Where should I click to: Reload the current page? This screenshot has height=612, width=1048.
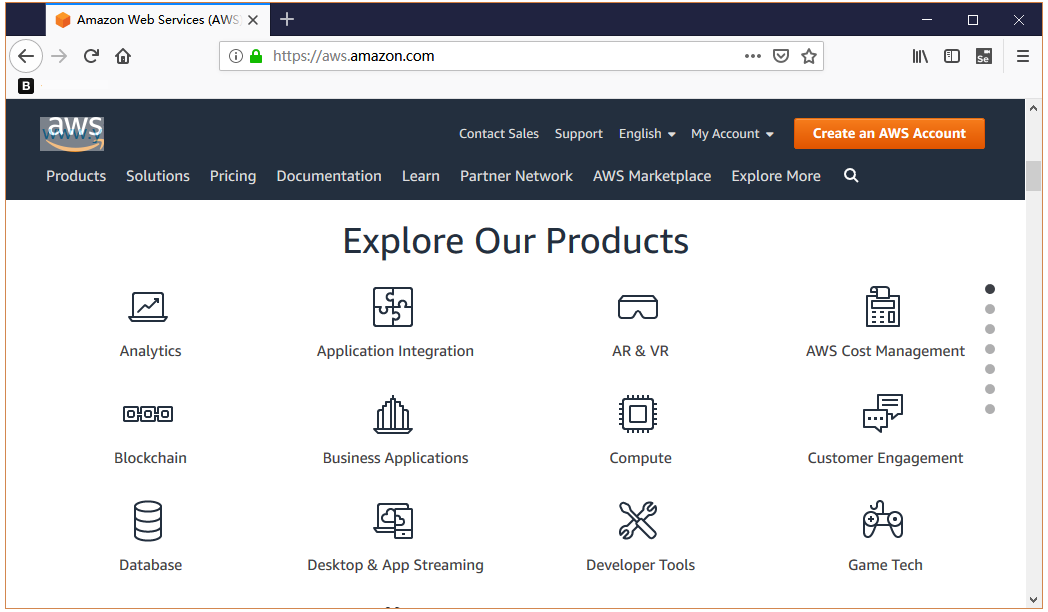[x=92, y=56]
